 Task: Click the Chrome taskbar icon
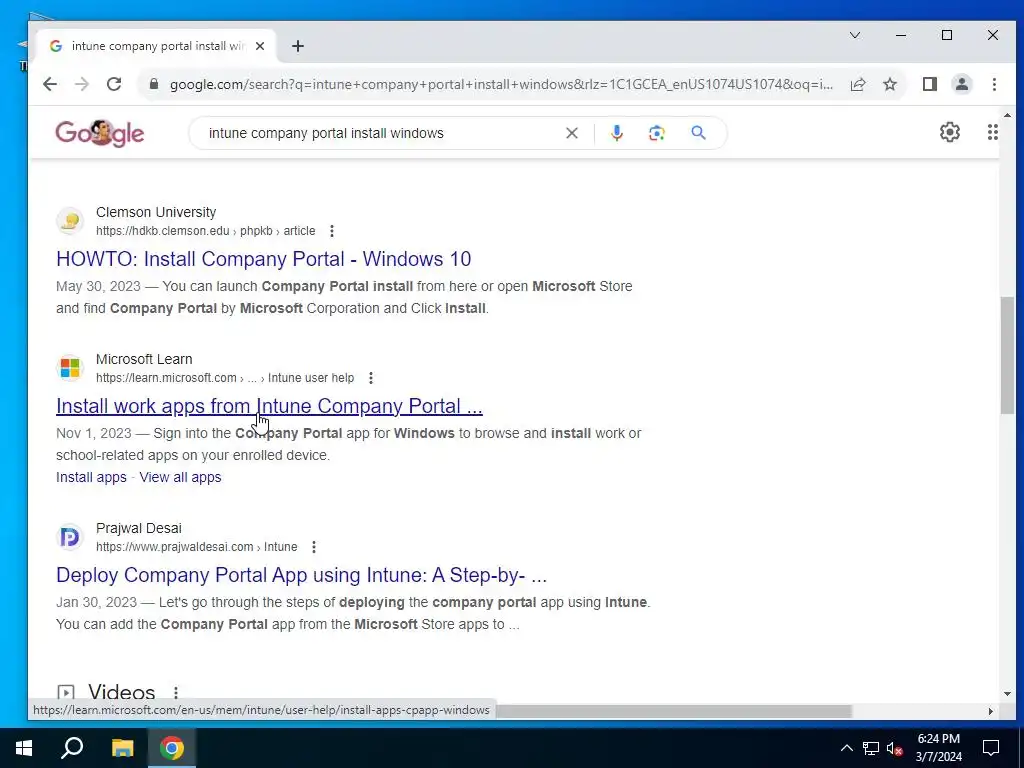(172, 748)
